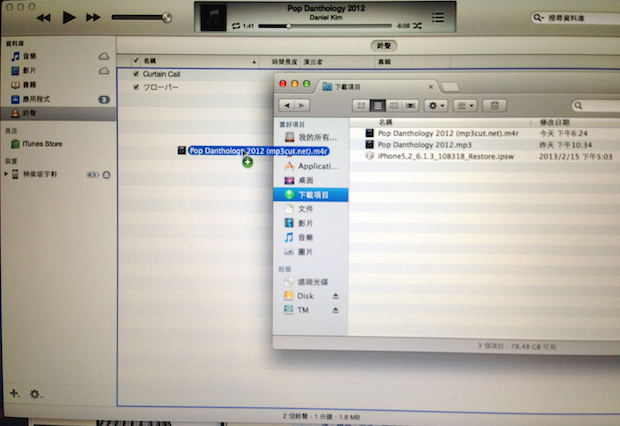The image size is (620, 426).
Task: Select 下載項目 in Finder sidebar
Action: (x=311, y=195)
